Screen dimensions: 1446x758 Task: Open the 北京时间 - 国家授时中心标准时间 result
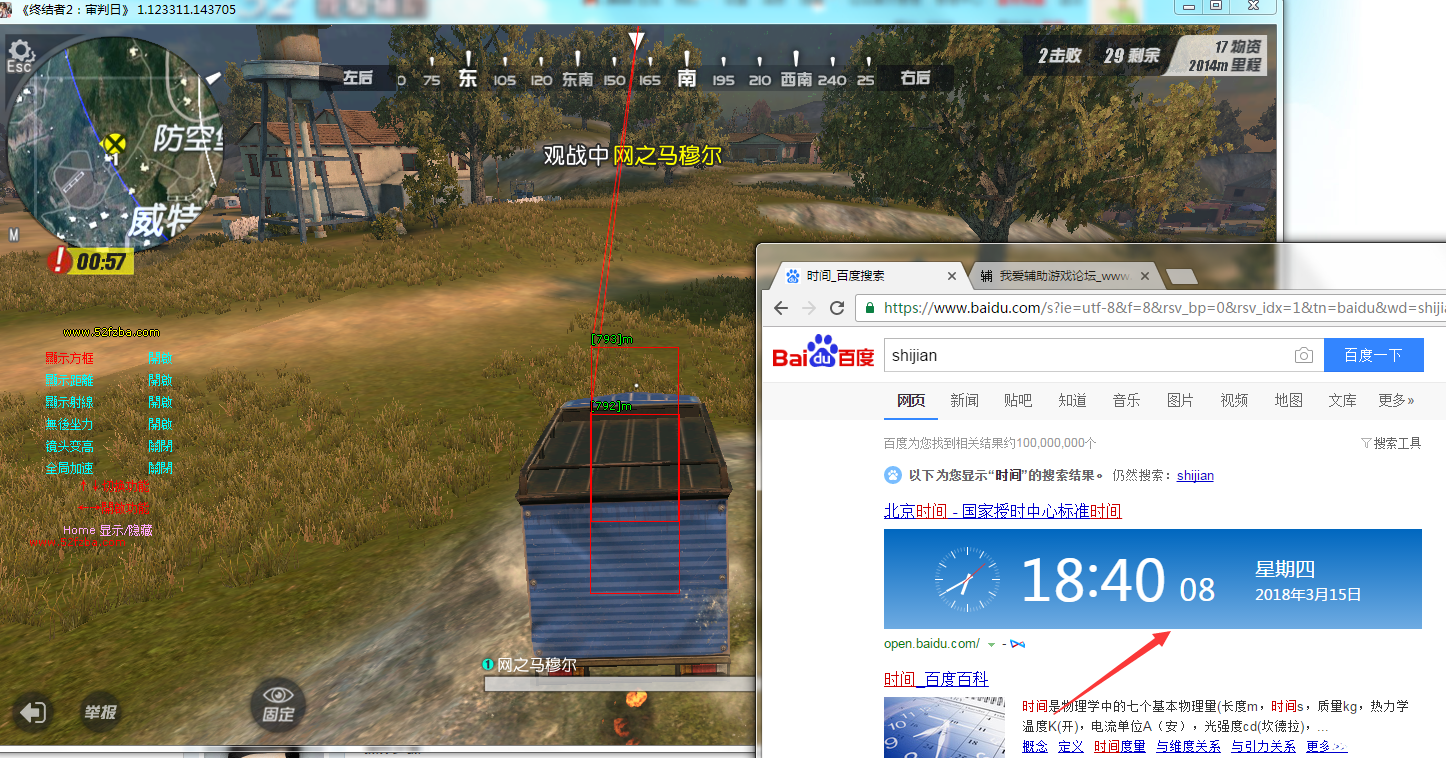[1002, 511]
